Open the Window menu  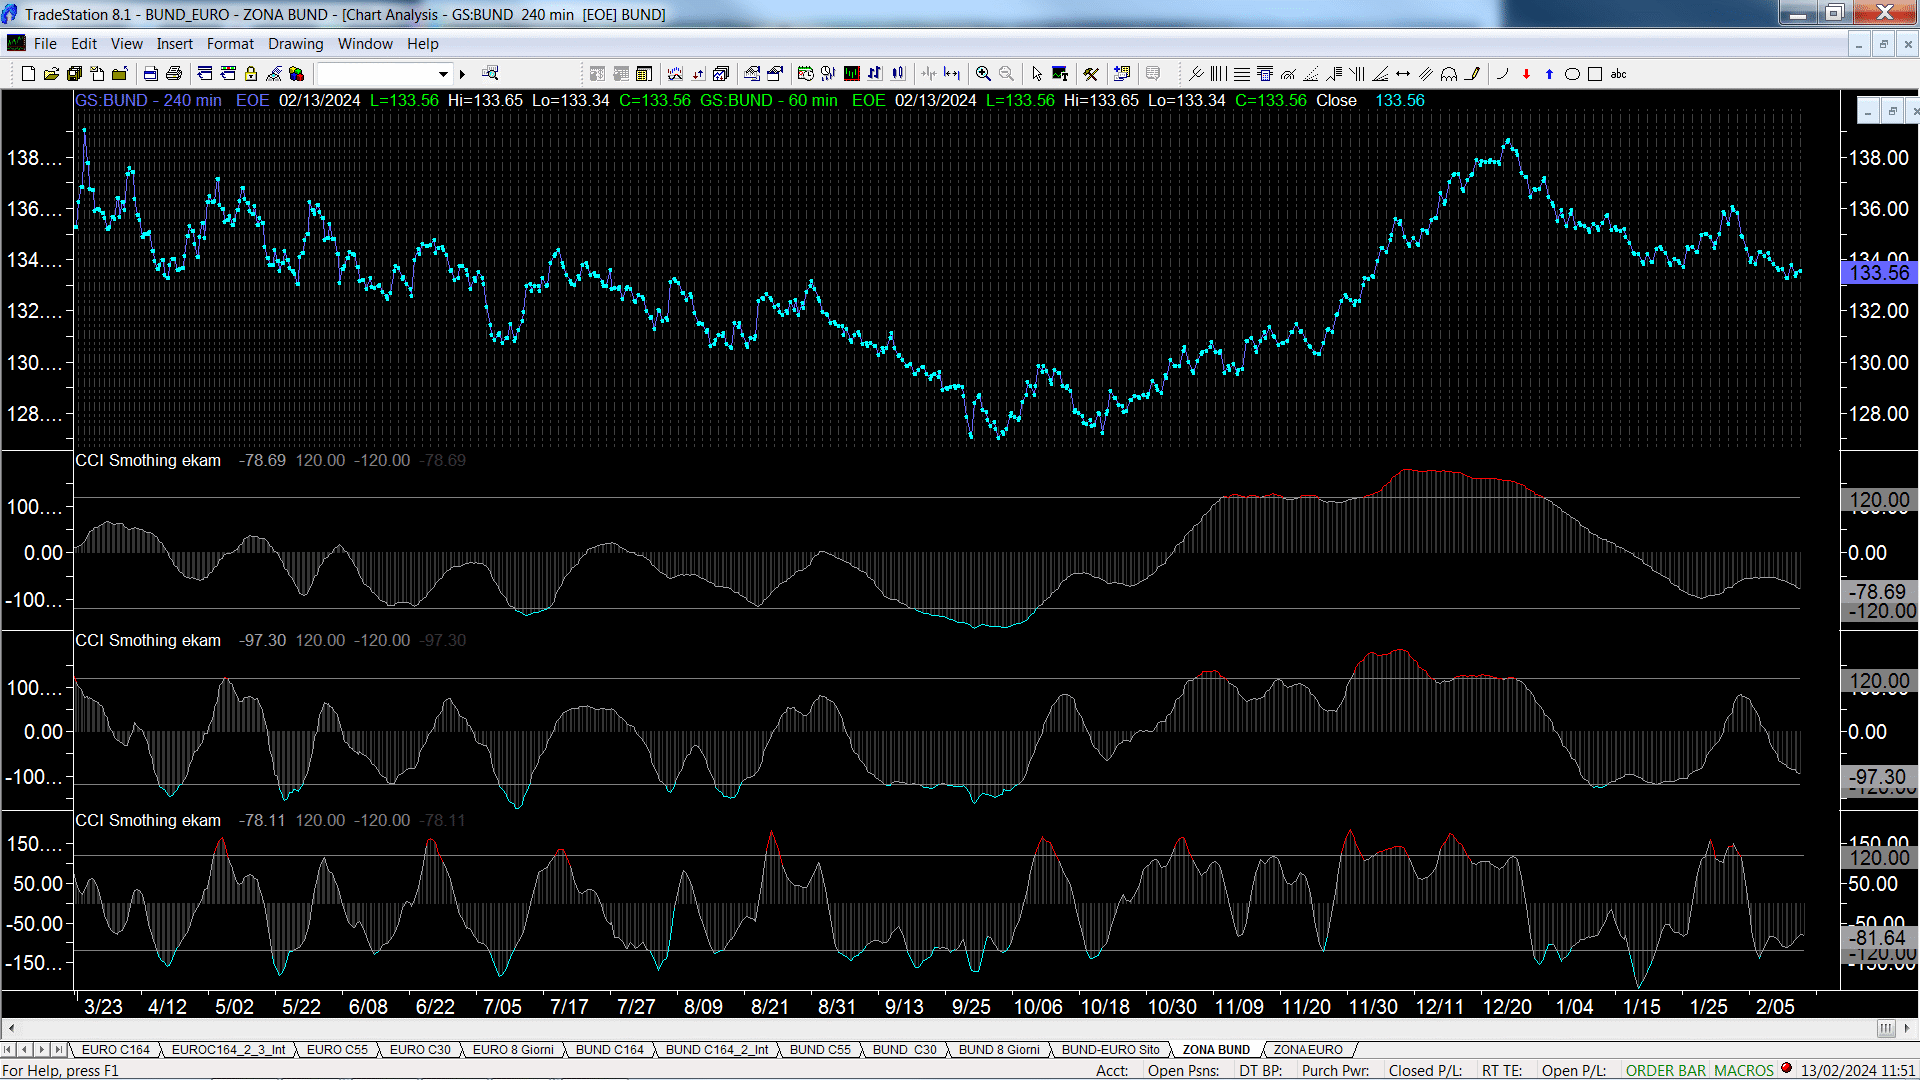[x=365, y=44]
